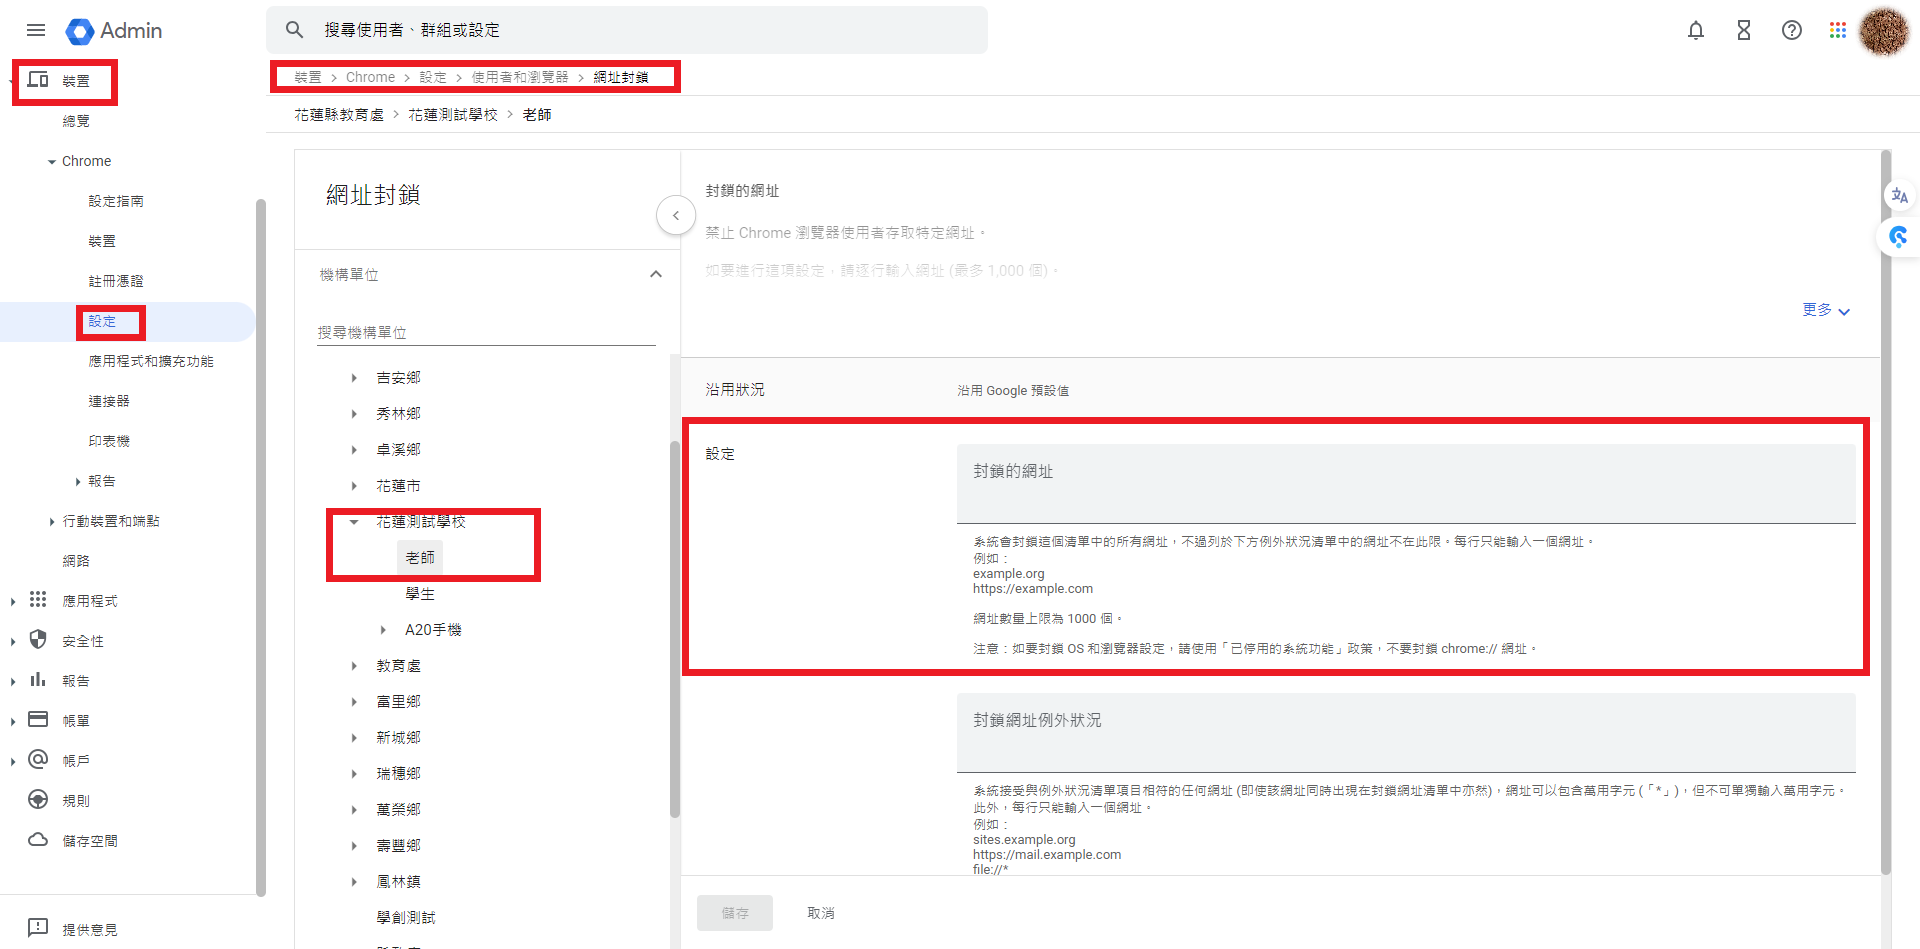1920x949 pixels.
Task: Click Chrome in the breadcrumb path
Action: click(370, 77)
